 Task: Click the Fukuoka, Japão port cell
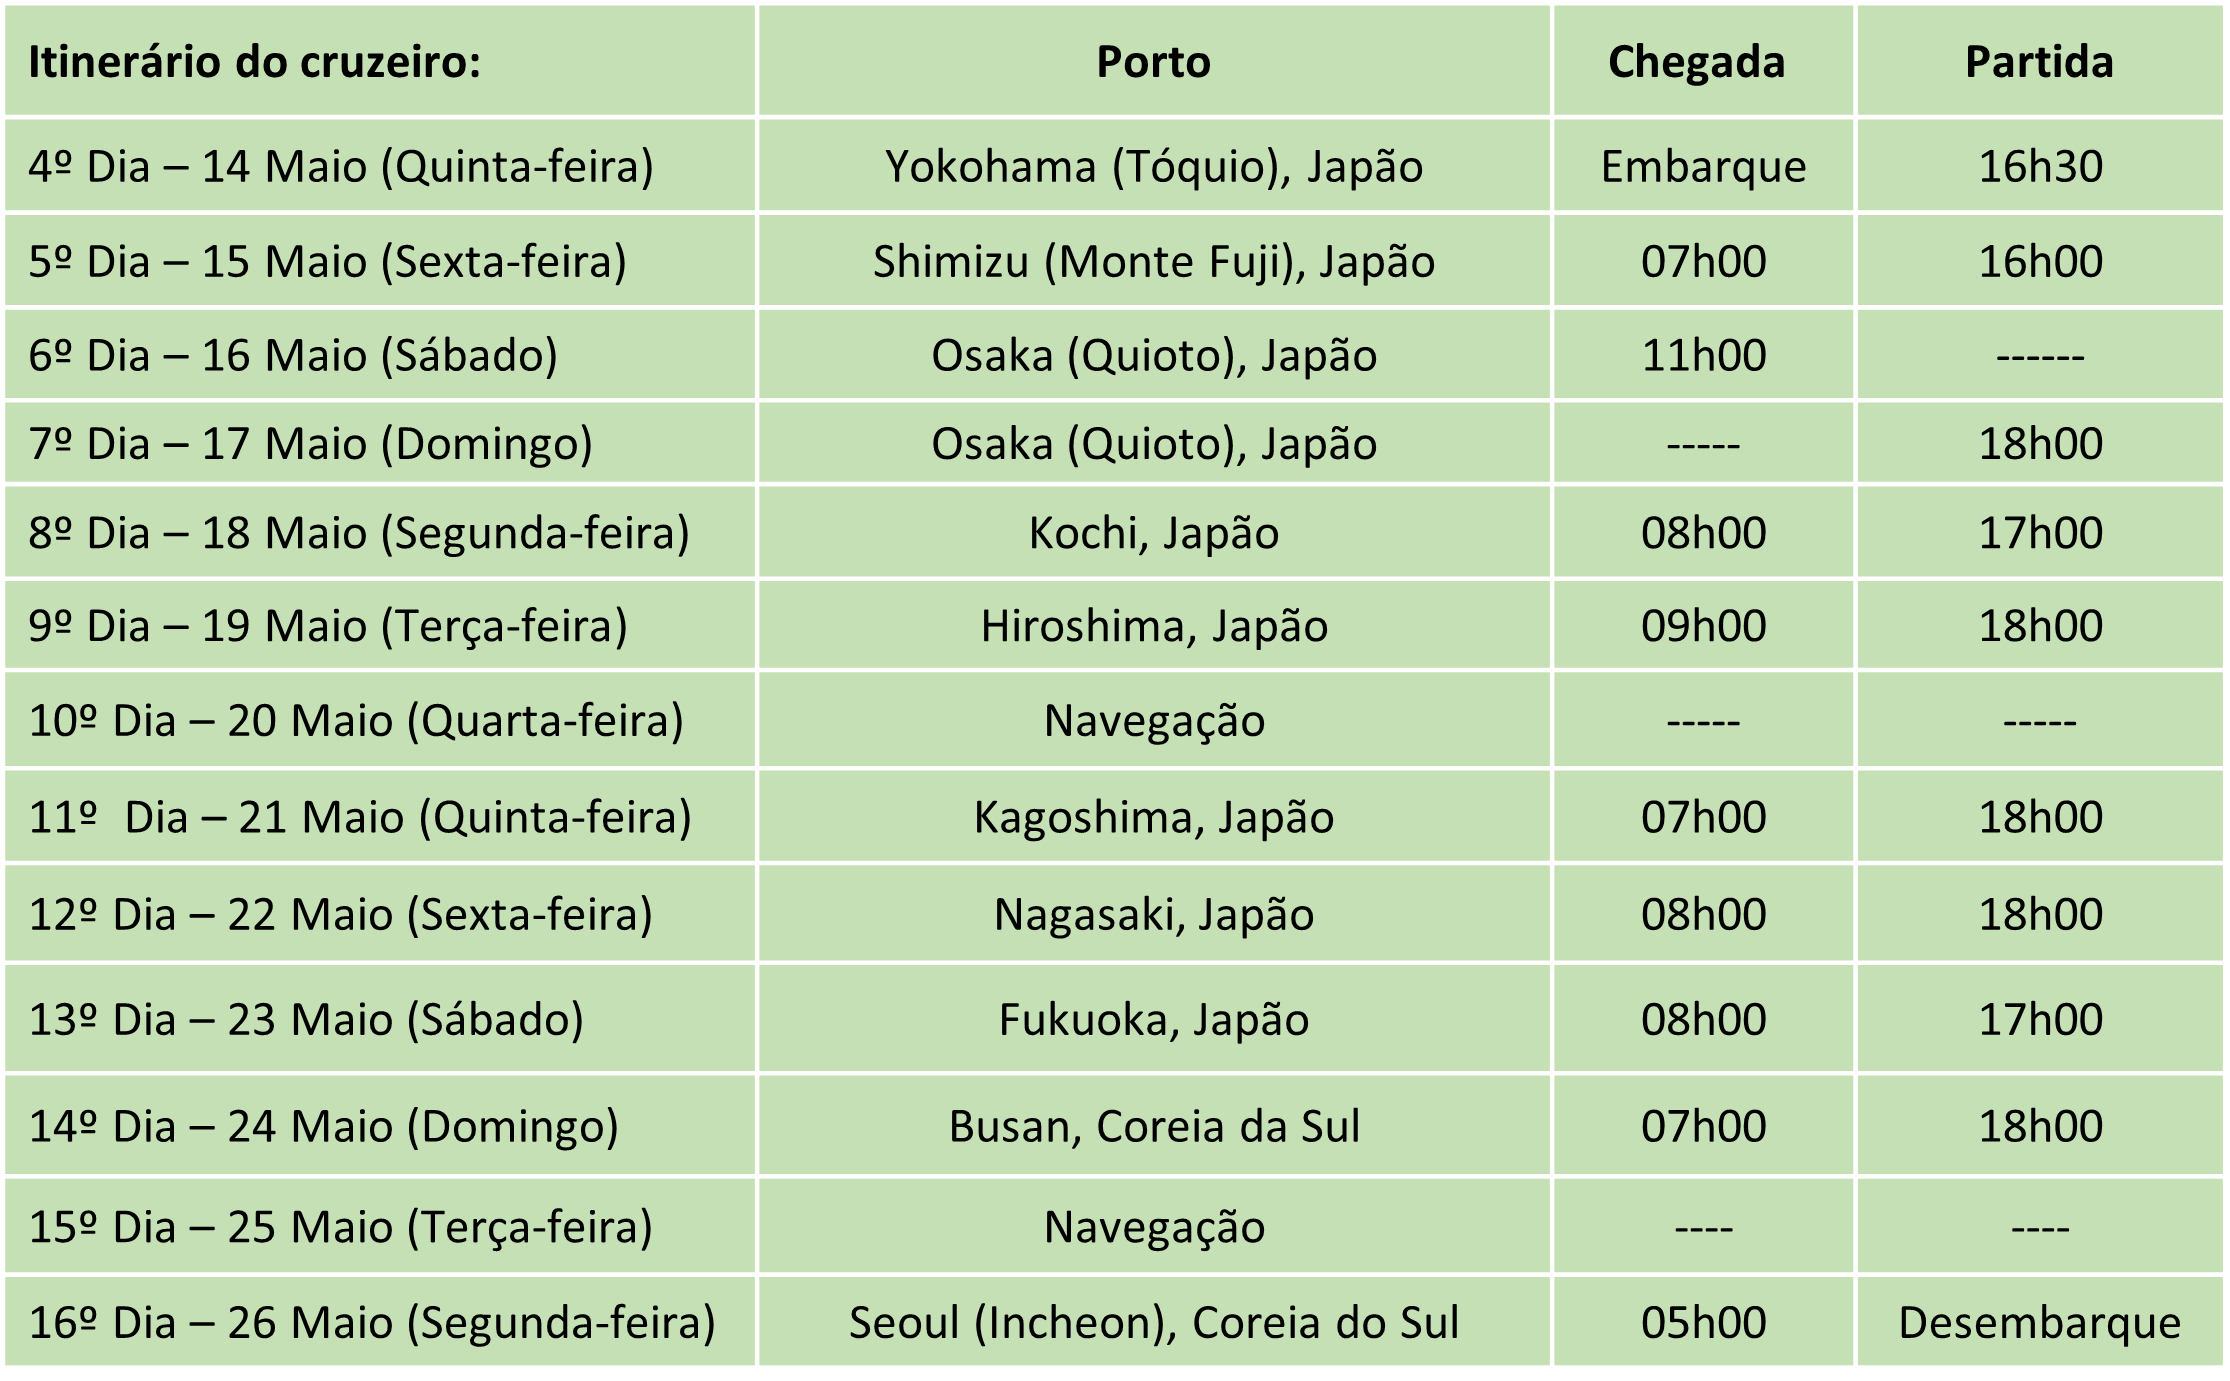[x=1153, y=1020]
